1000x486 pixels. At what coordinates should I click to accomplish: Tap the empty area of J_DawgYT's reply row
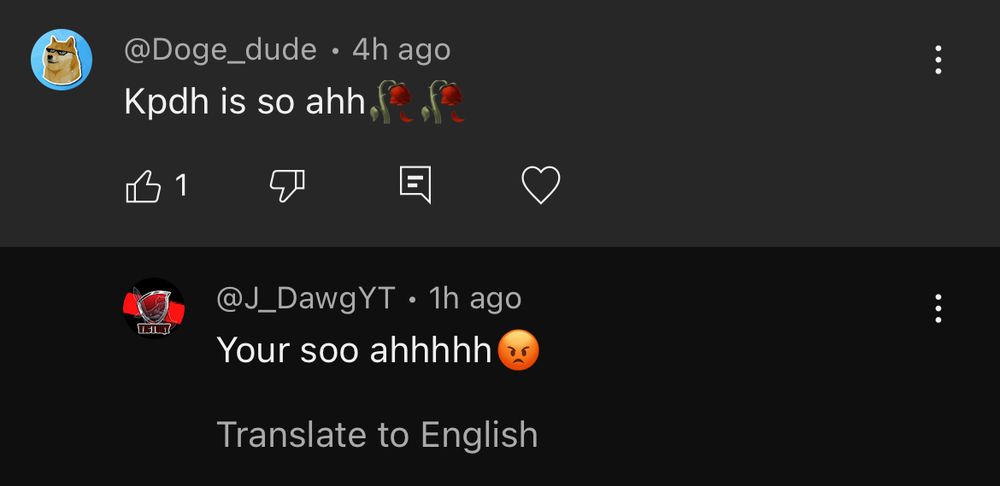(x=733, y=383)
